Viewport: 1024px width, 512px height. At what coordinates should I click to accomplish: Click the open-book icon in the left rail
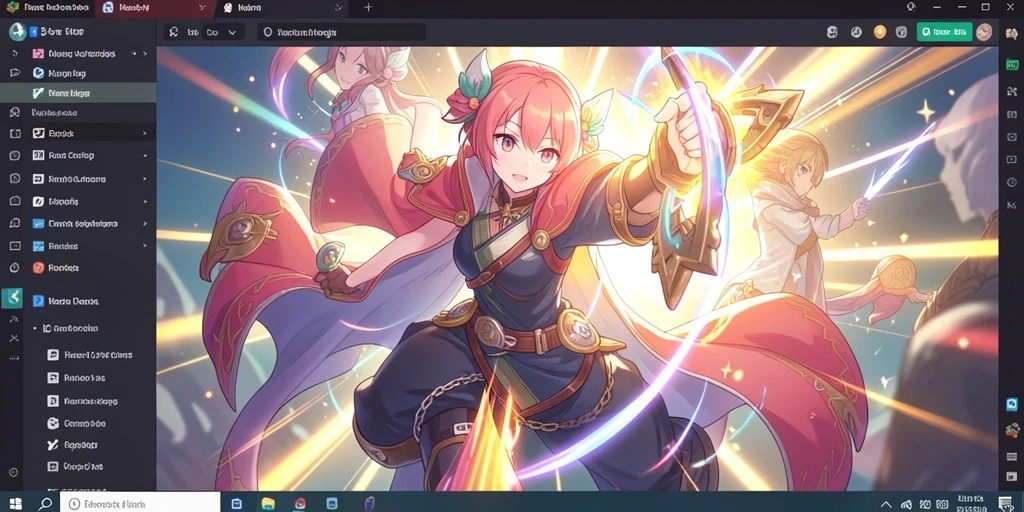pyautogui.click(x=15, y=134)
